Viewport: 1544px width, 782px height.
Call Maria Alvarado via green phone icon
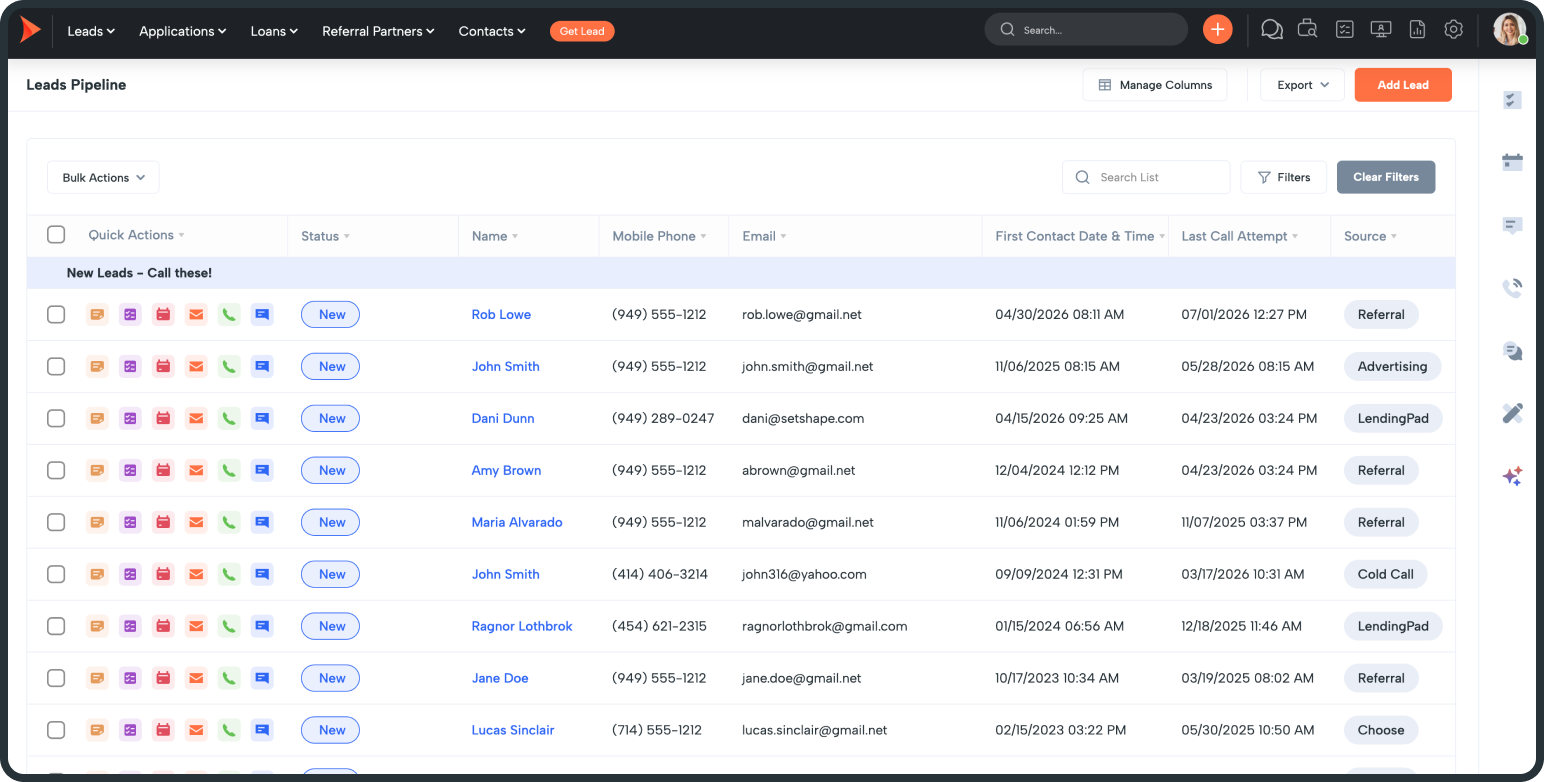(x=229, y=522)
